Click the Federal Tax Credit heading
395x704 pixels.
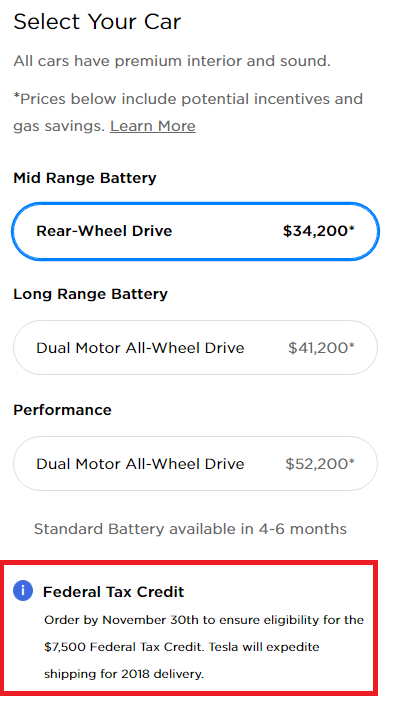[x=114, y=592]
